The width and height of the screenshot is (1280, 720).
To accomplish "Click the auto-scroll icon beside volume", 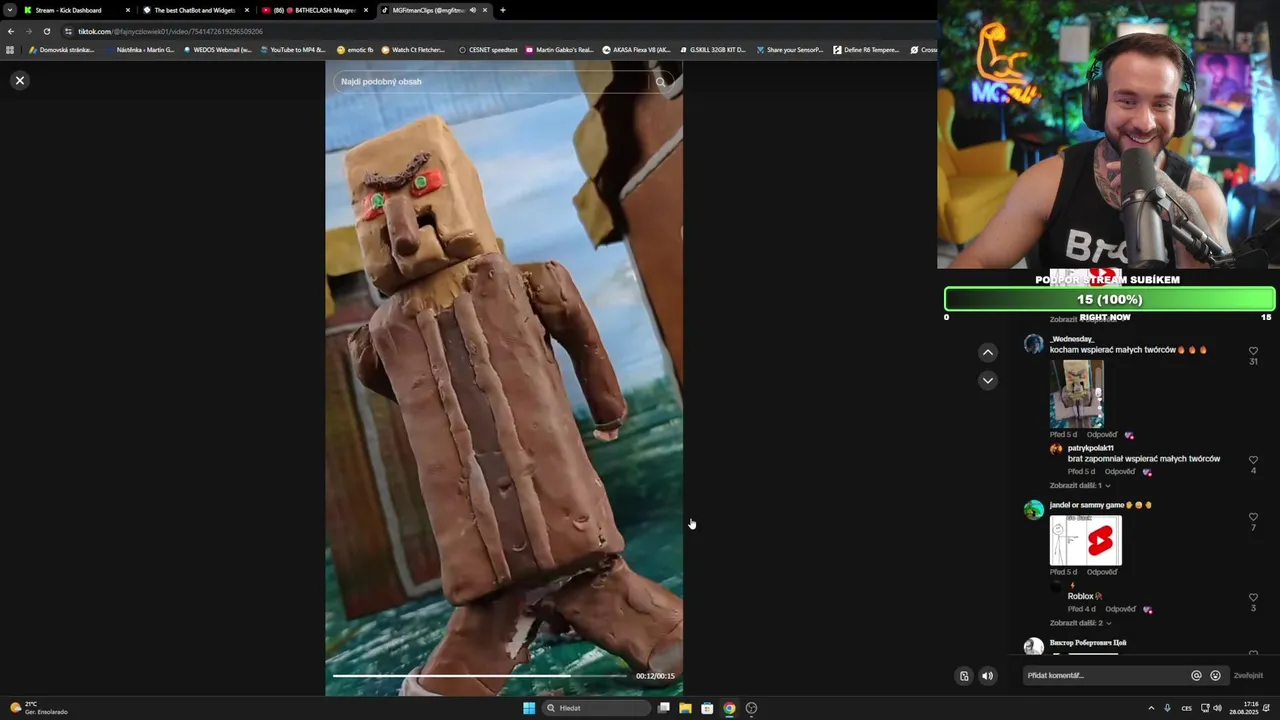I will (x=964, y=676).
